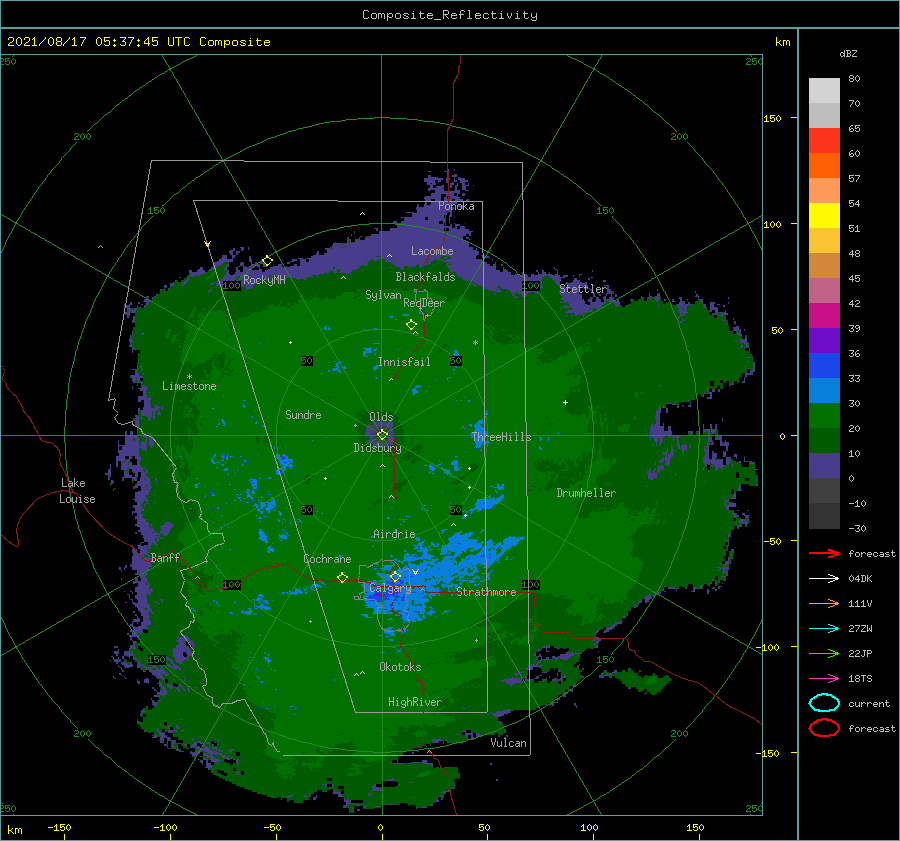The width and height of the screenshot is (900, 841).
Task: Pick the cyan 27ZW arrow symbol
Action: 824,629
